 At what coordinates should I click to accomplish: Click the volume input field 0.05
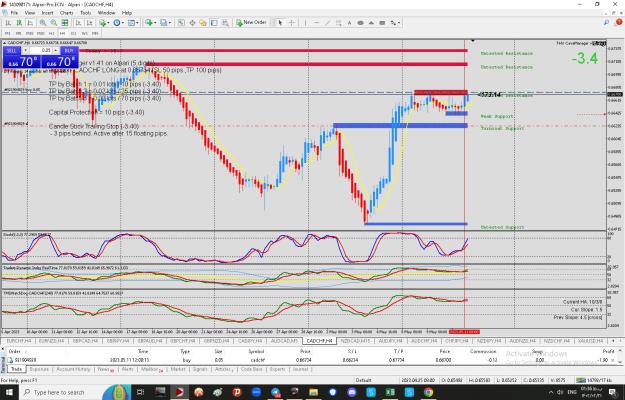41,51
